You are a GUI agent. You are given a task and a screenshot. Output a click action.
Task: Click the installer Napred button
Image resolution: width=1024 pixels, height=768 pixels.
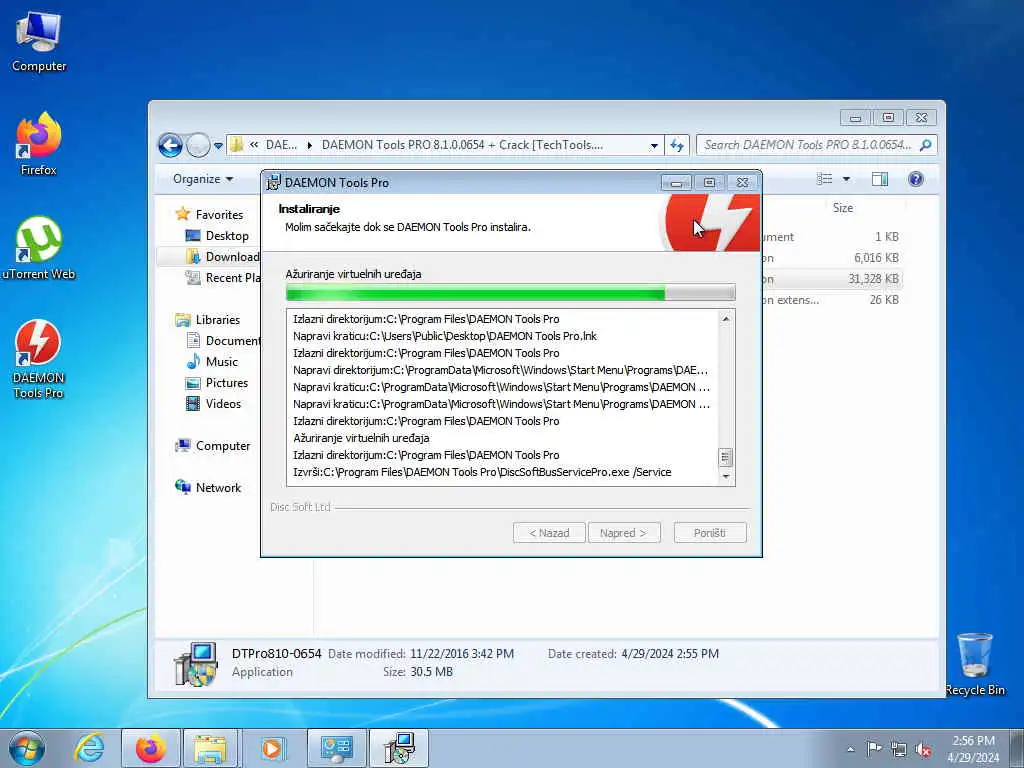tap(624, 533)
